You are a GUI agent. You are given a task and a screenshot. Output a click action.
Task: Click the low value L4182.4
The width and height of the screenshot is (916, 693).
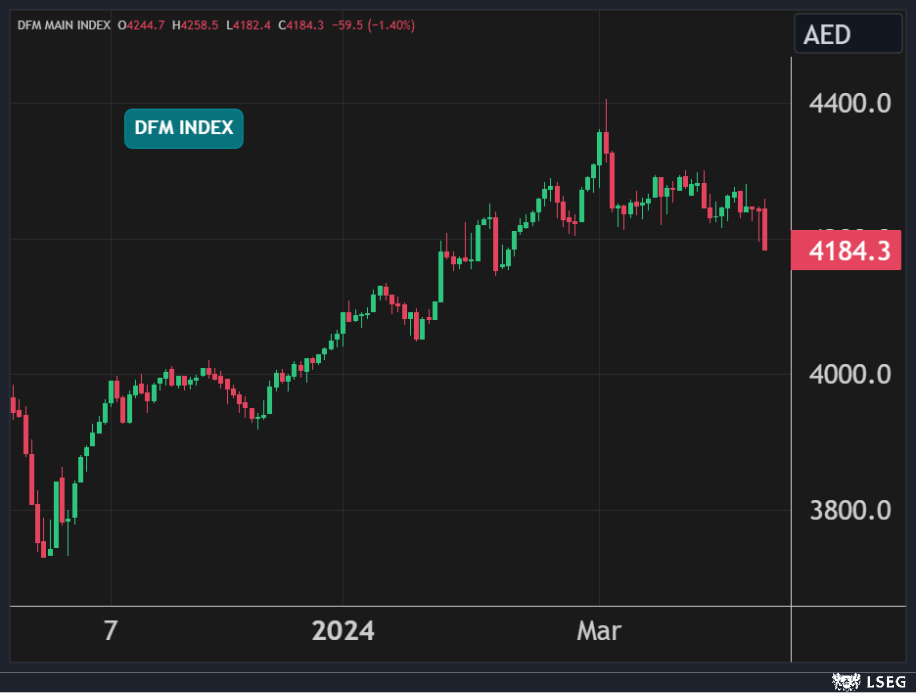pyautogui.click(x=248, y=24)
